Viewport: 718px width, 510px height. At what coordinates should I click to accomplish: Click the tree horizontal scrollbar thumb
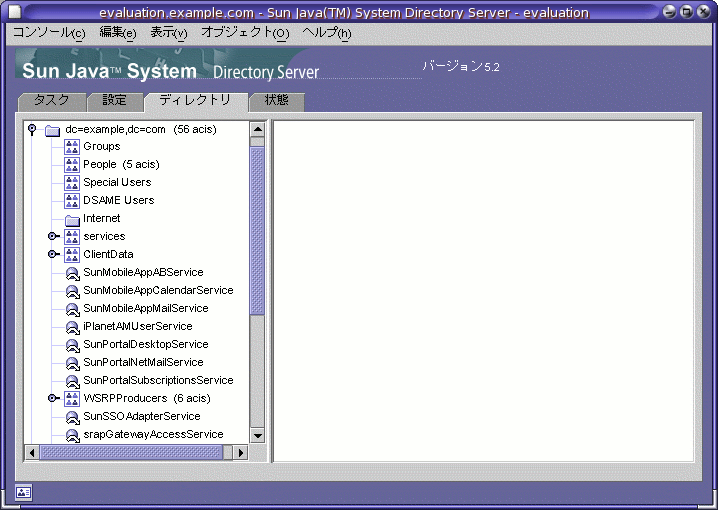[x=131, y=453]
